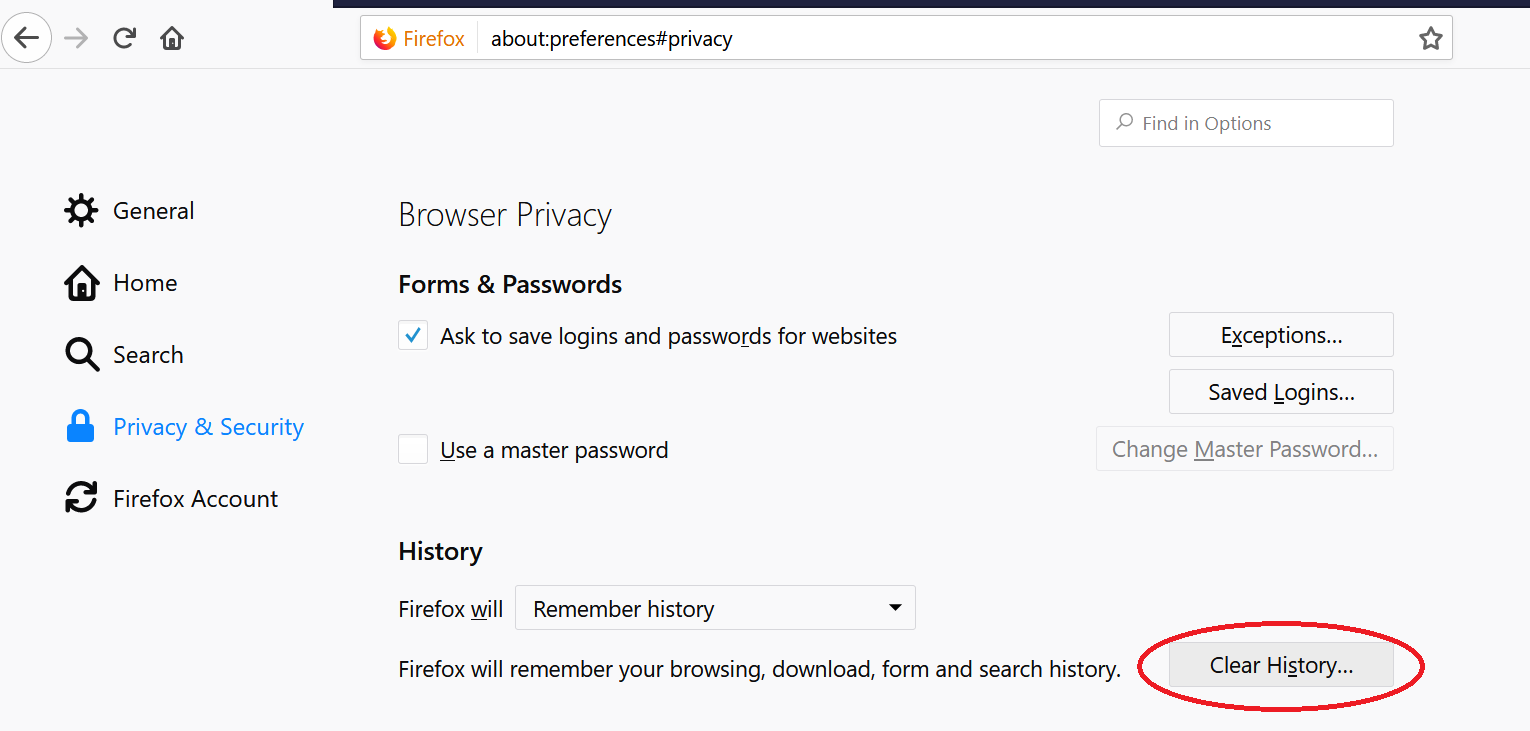Click the forward arrow navigation button
Screen dimensions: 1530x731
(x=76, y=39)
